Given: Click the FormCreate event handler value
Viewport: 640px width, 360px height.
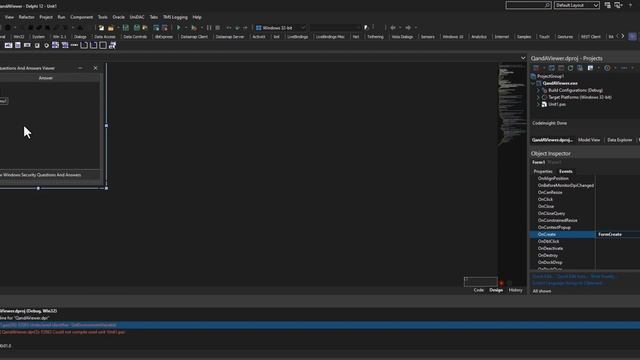Looking at the screenshot, I should pos(610,234).
